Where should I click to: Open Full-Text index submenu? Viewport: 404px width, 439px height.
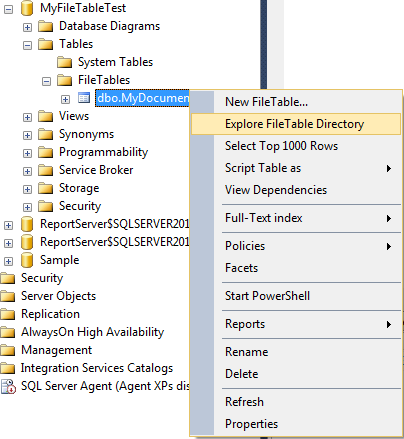point(296,218)
